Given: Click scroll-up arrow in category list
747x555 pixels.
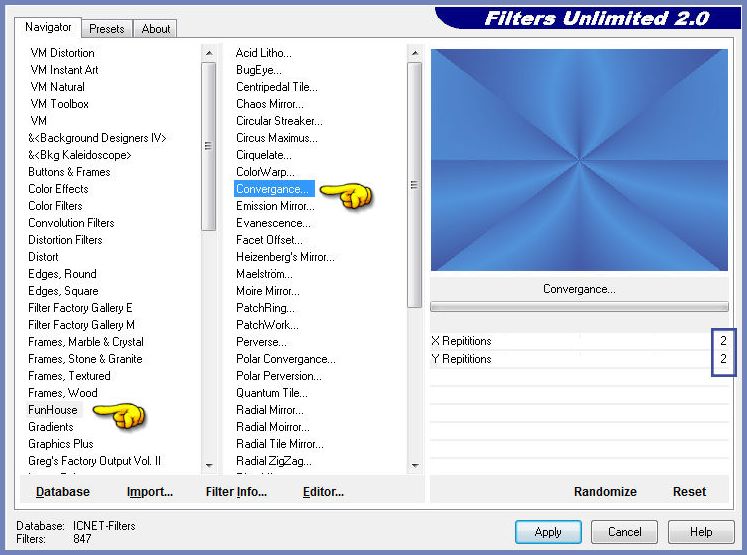Looking at the screenshot, I should click(209, 53).
